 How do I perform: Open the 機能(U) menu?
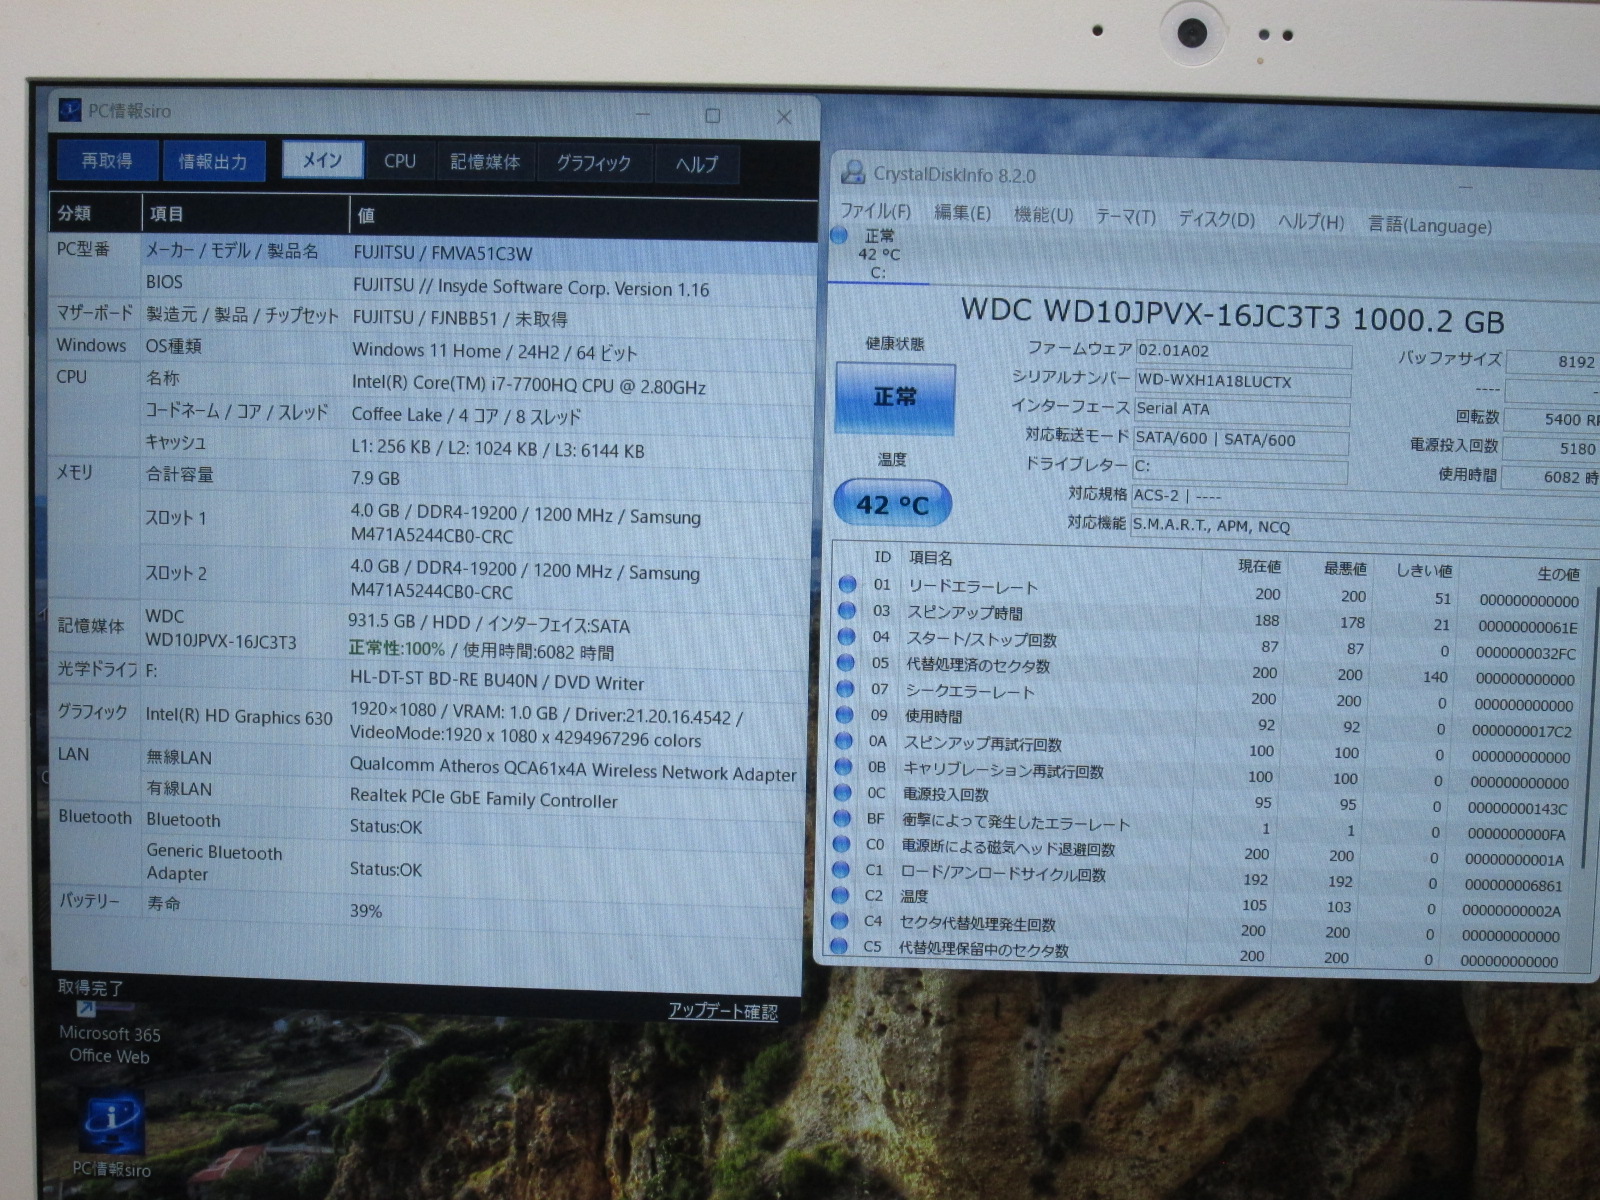[x=1043, y=215]
